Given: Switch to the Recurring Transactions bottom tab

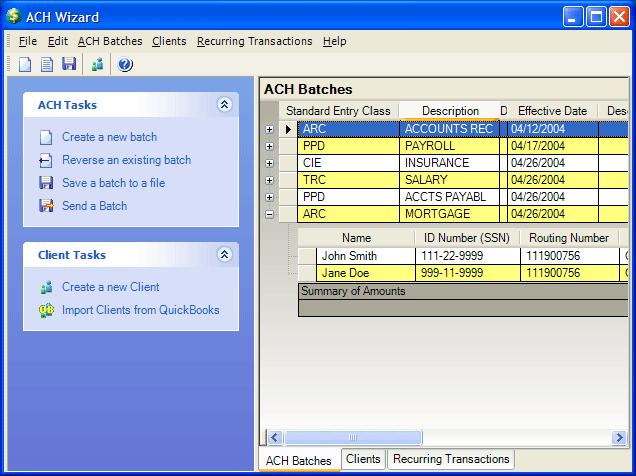Looking at the screenshot, I should tap(451, 459).
